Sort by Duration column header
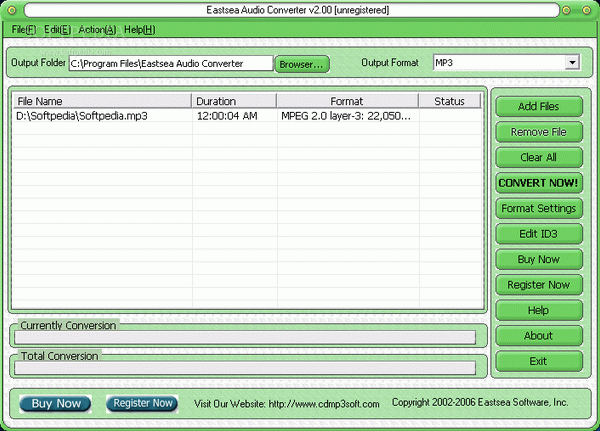Viewport: 600px width, 431px height. tap(234, 101)
